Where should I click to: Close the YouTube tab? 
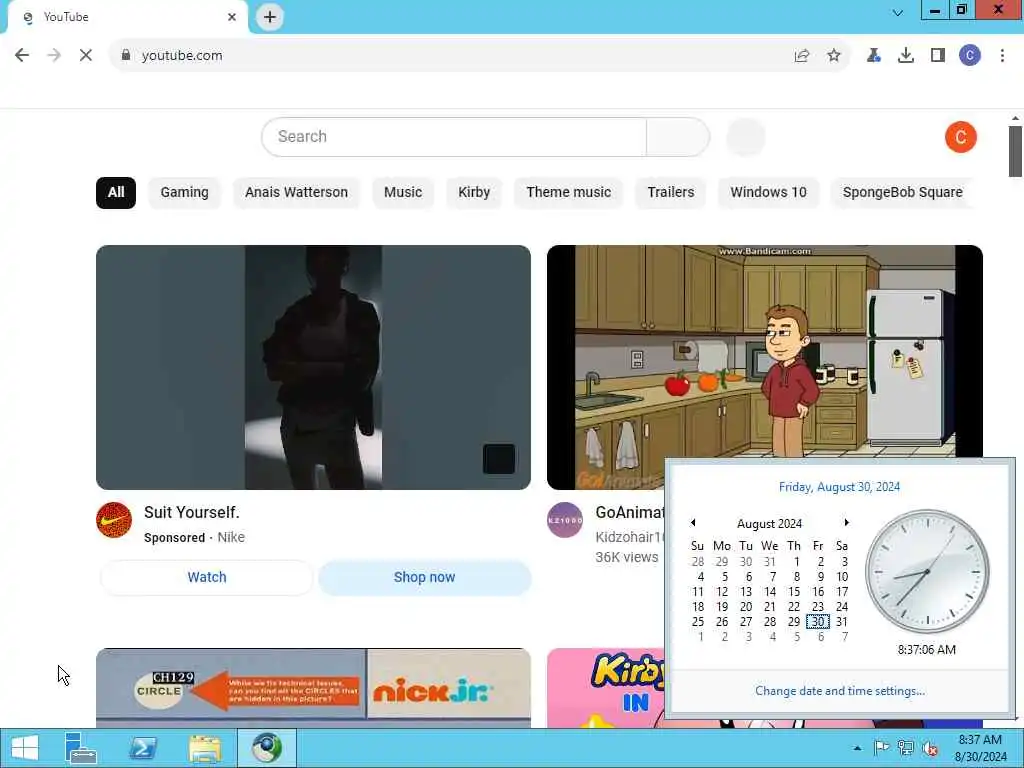(x=232, y=17)
